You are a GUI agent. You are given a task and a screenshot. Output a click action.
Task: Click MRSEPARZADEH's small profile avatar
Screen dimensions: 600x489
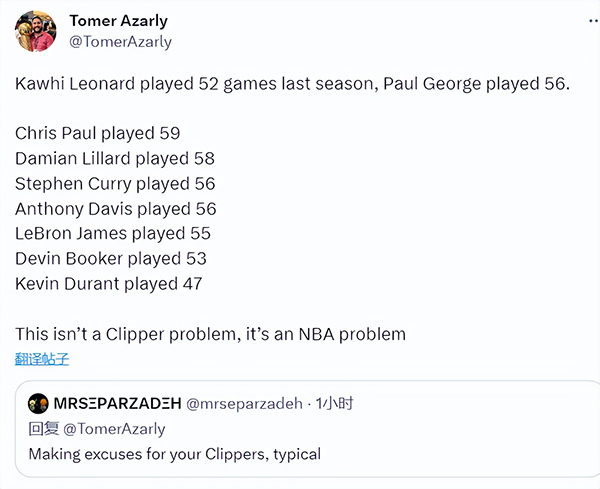[38, 403]
